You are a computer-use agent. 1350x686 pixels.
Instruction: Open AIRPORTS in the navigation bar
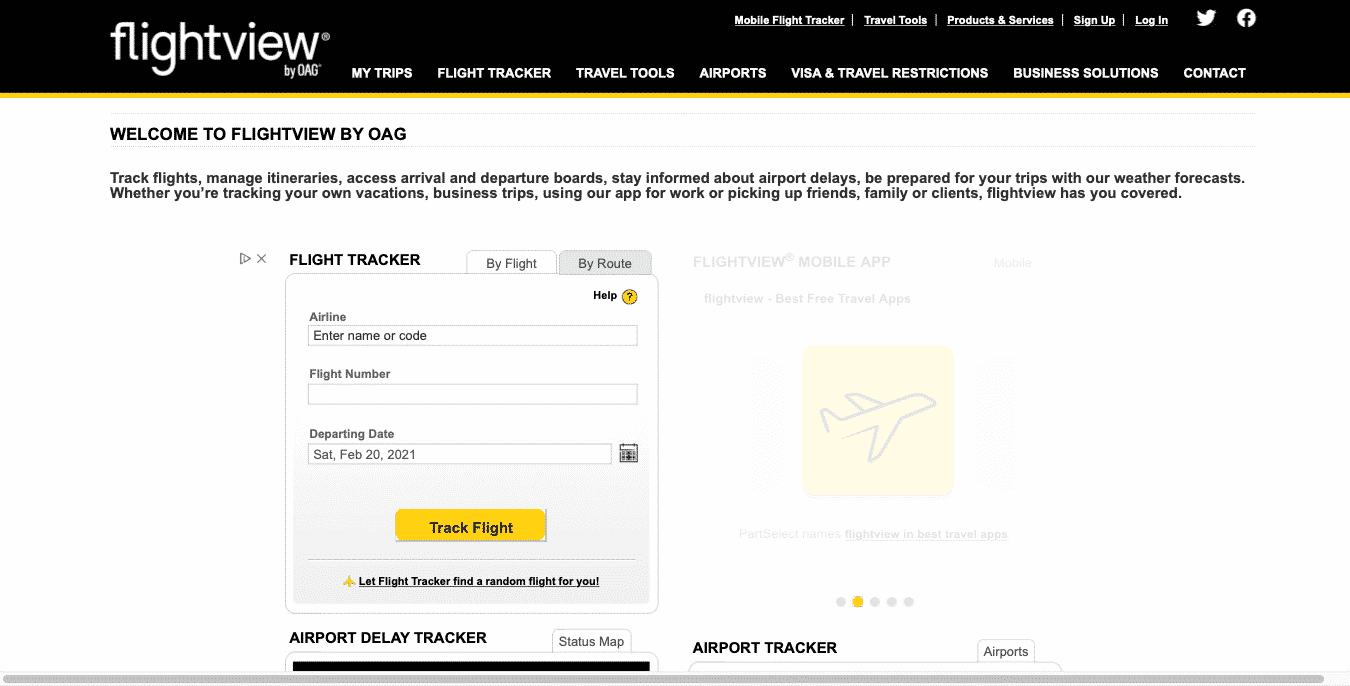point(733,73)
